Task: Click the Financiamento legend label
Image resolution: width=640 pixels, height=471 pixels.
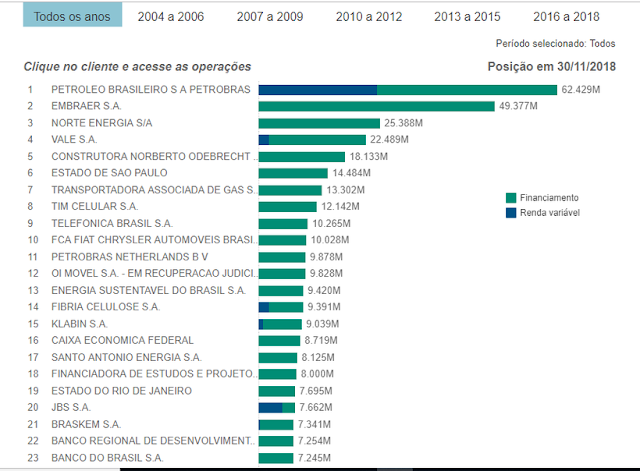Action: click(549, 198)
